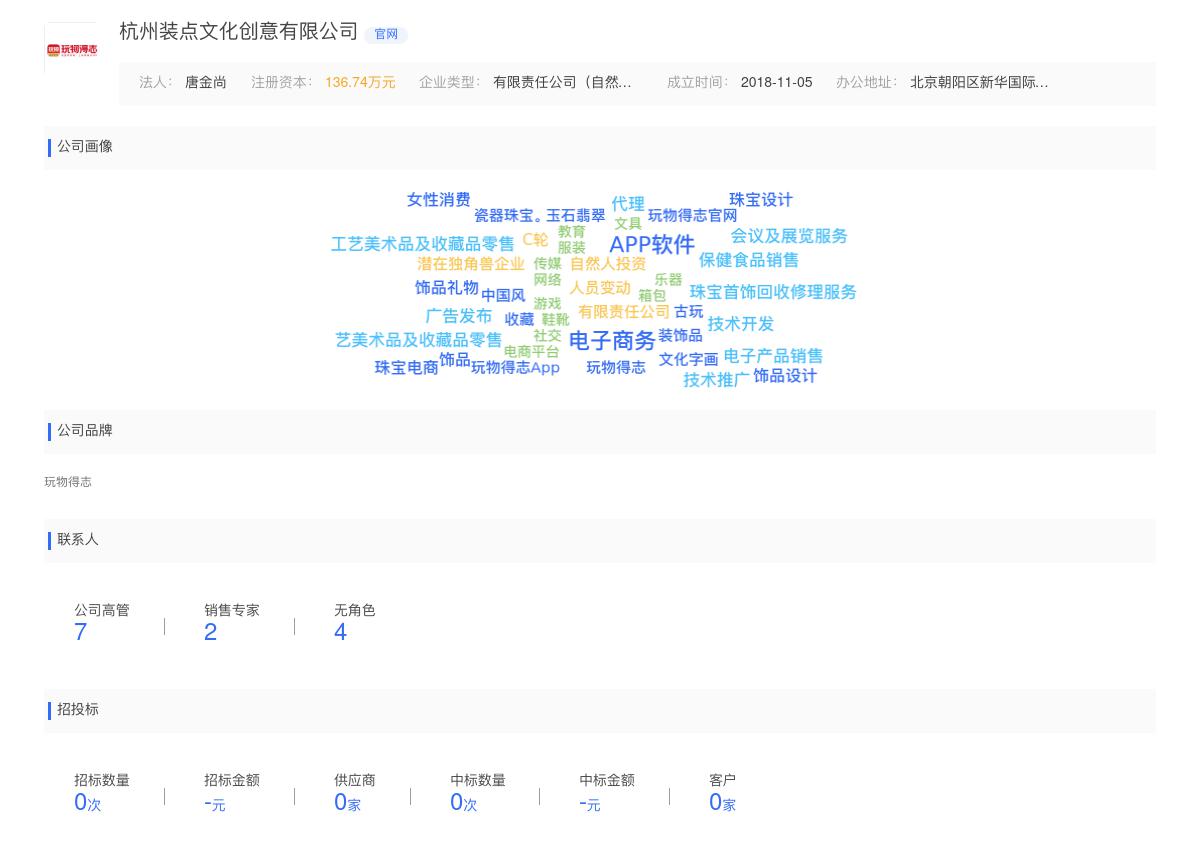Click word cloud tag 乐器
The image size is (1200, 861).
668,280
